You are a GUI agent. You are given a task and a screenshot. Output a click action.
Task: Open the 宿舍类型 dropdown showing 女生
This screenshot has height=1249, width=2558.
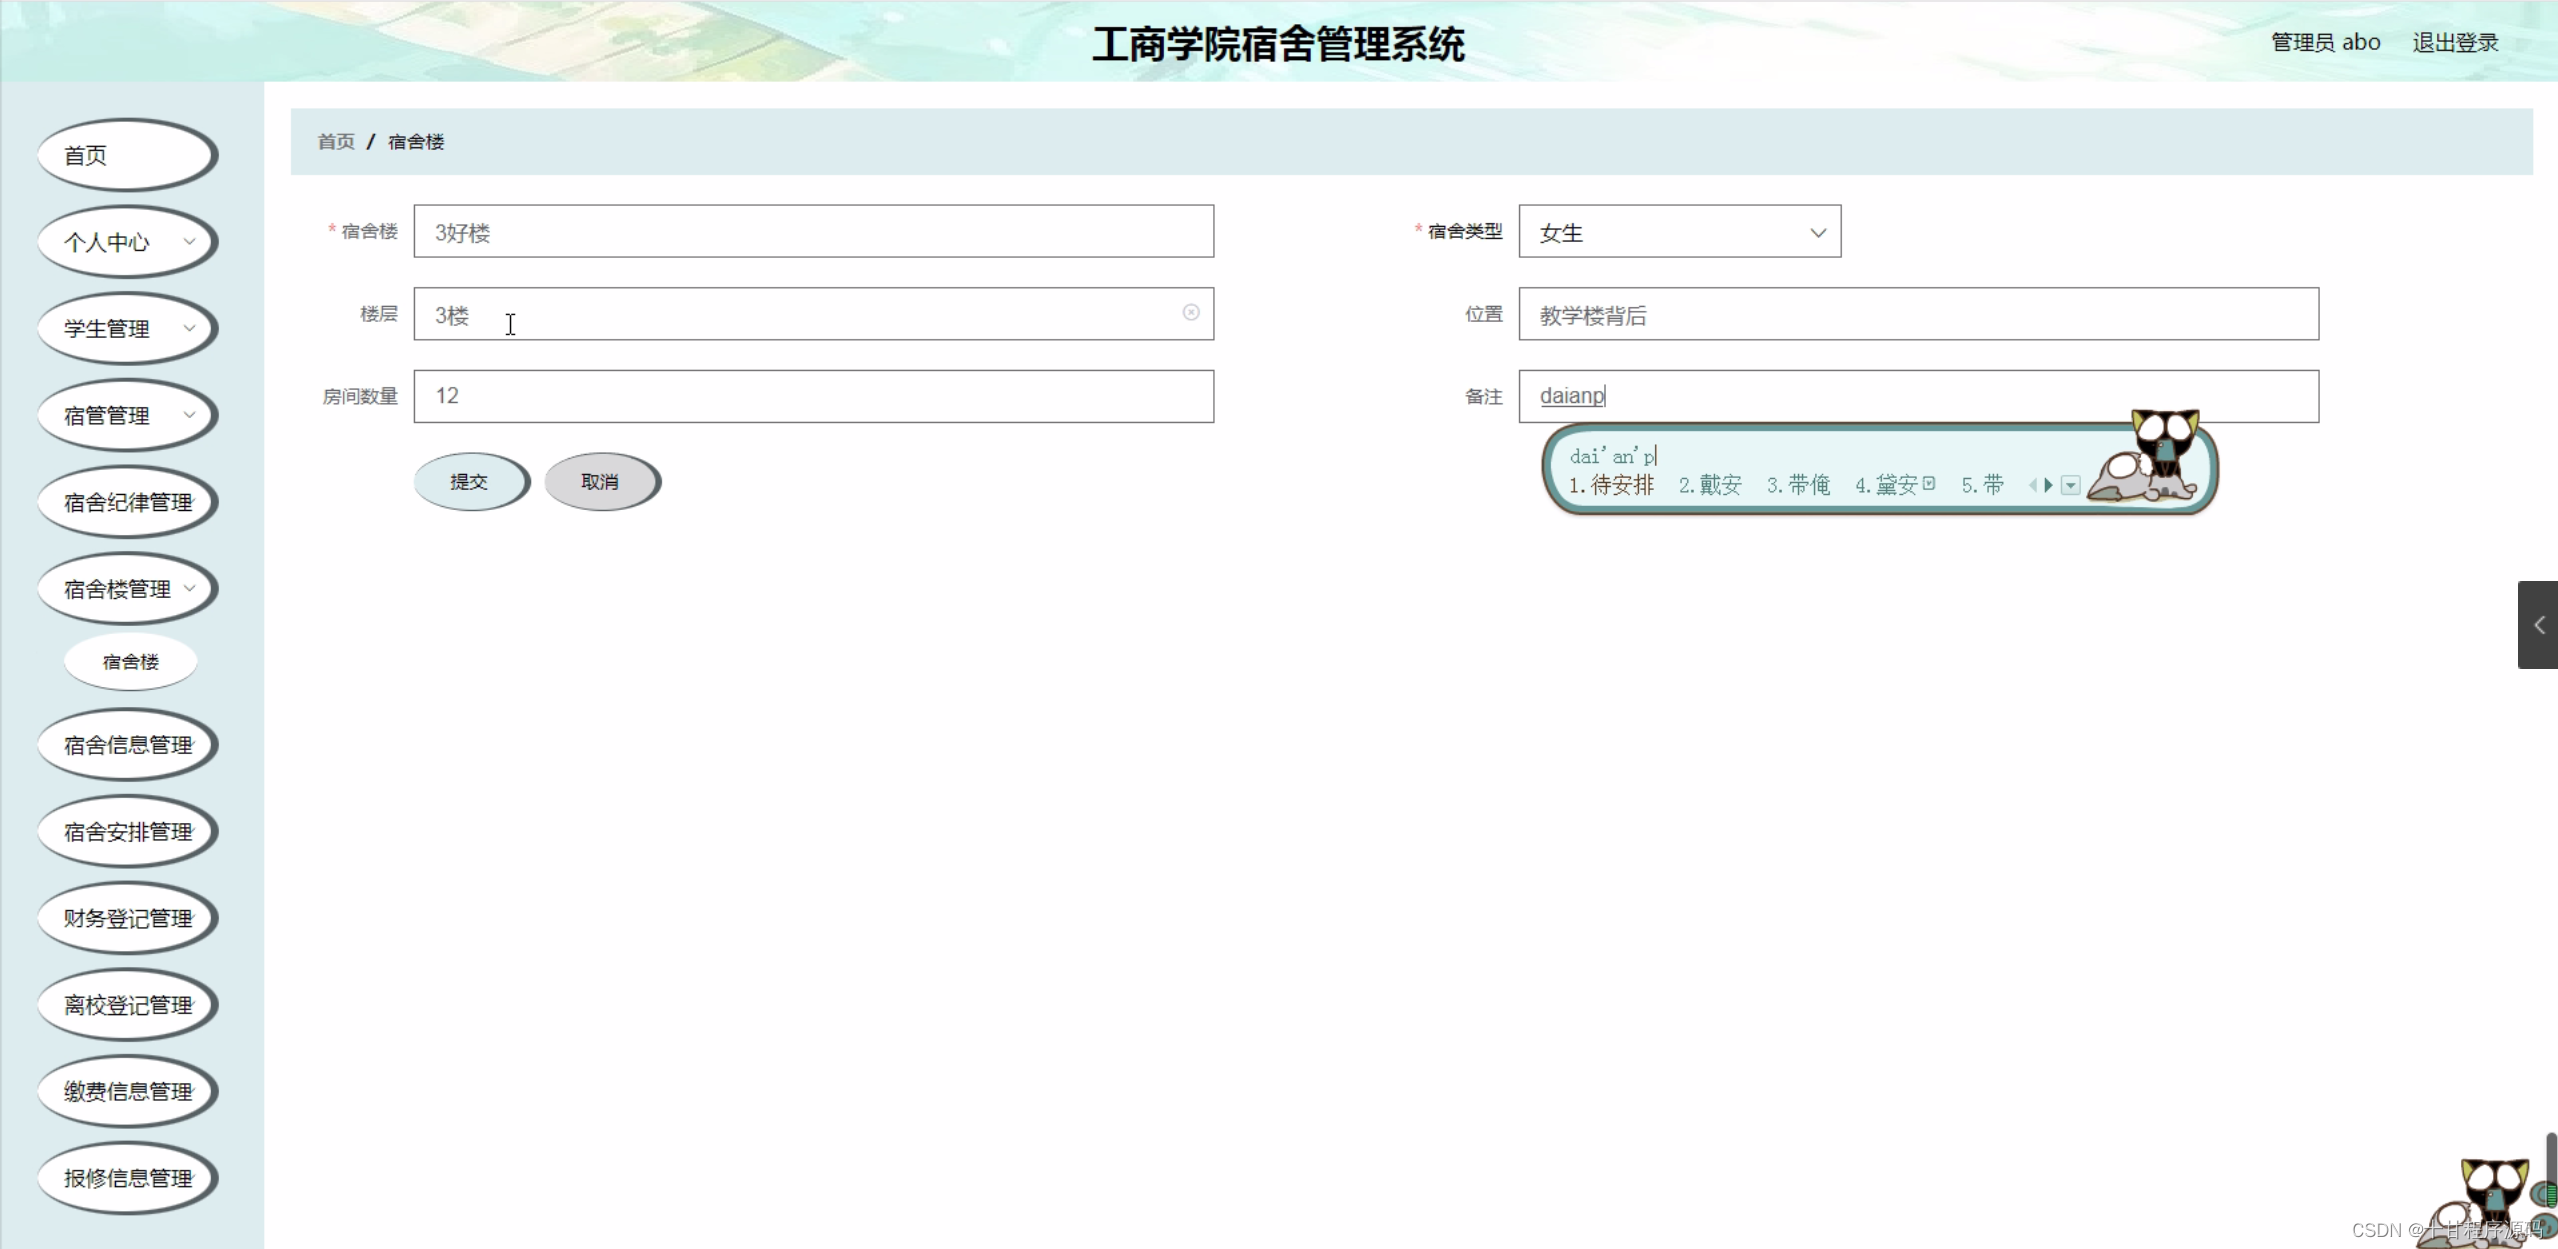pyautogui.click(x=1679, y=232)
